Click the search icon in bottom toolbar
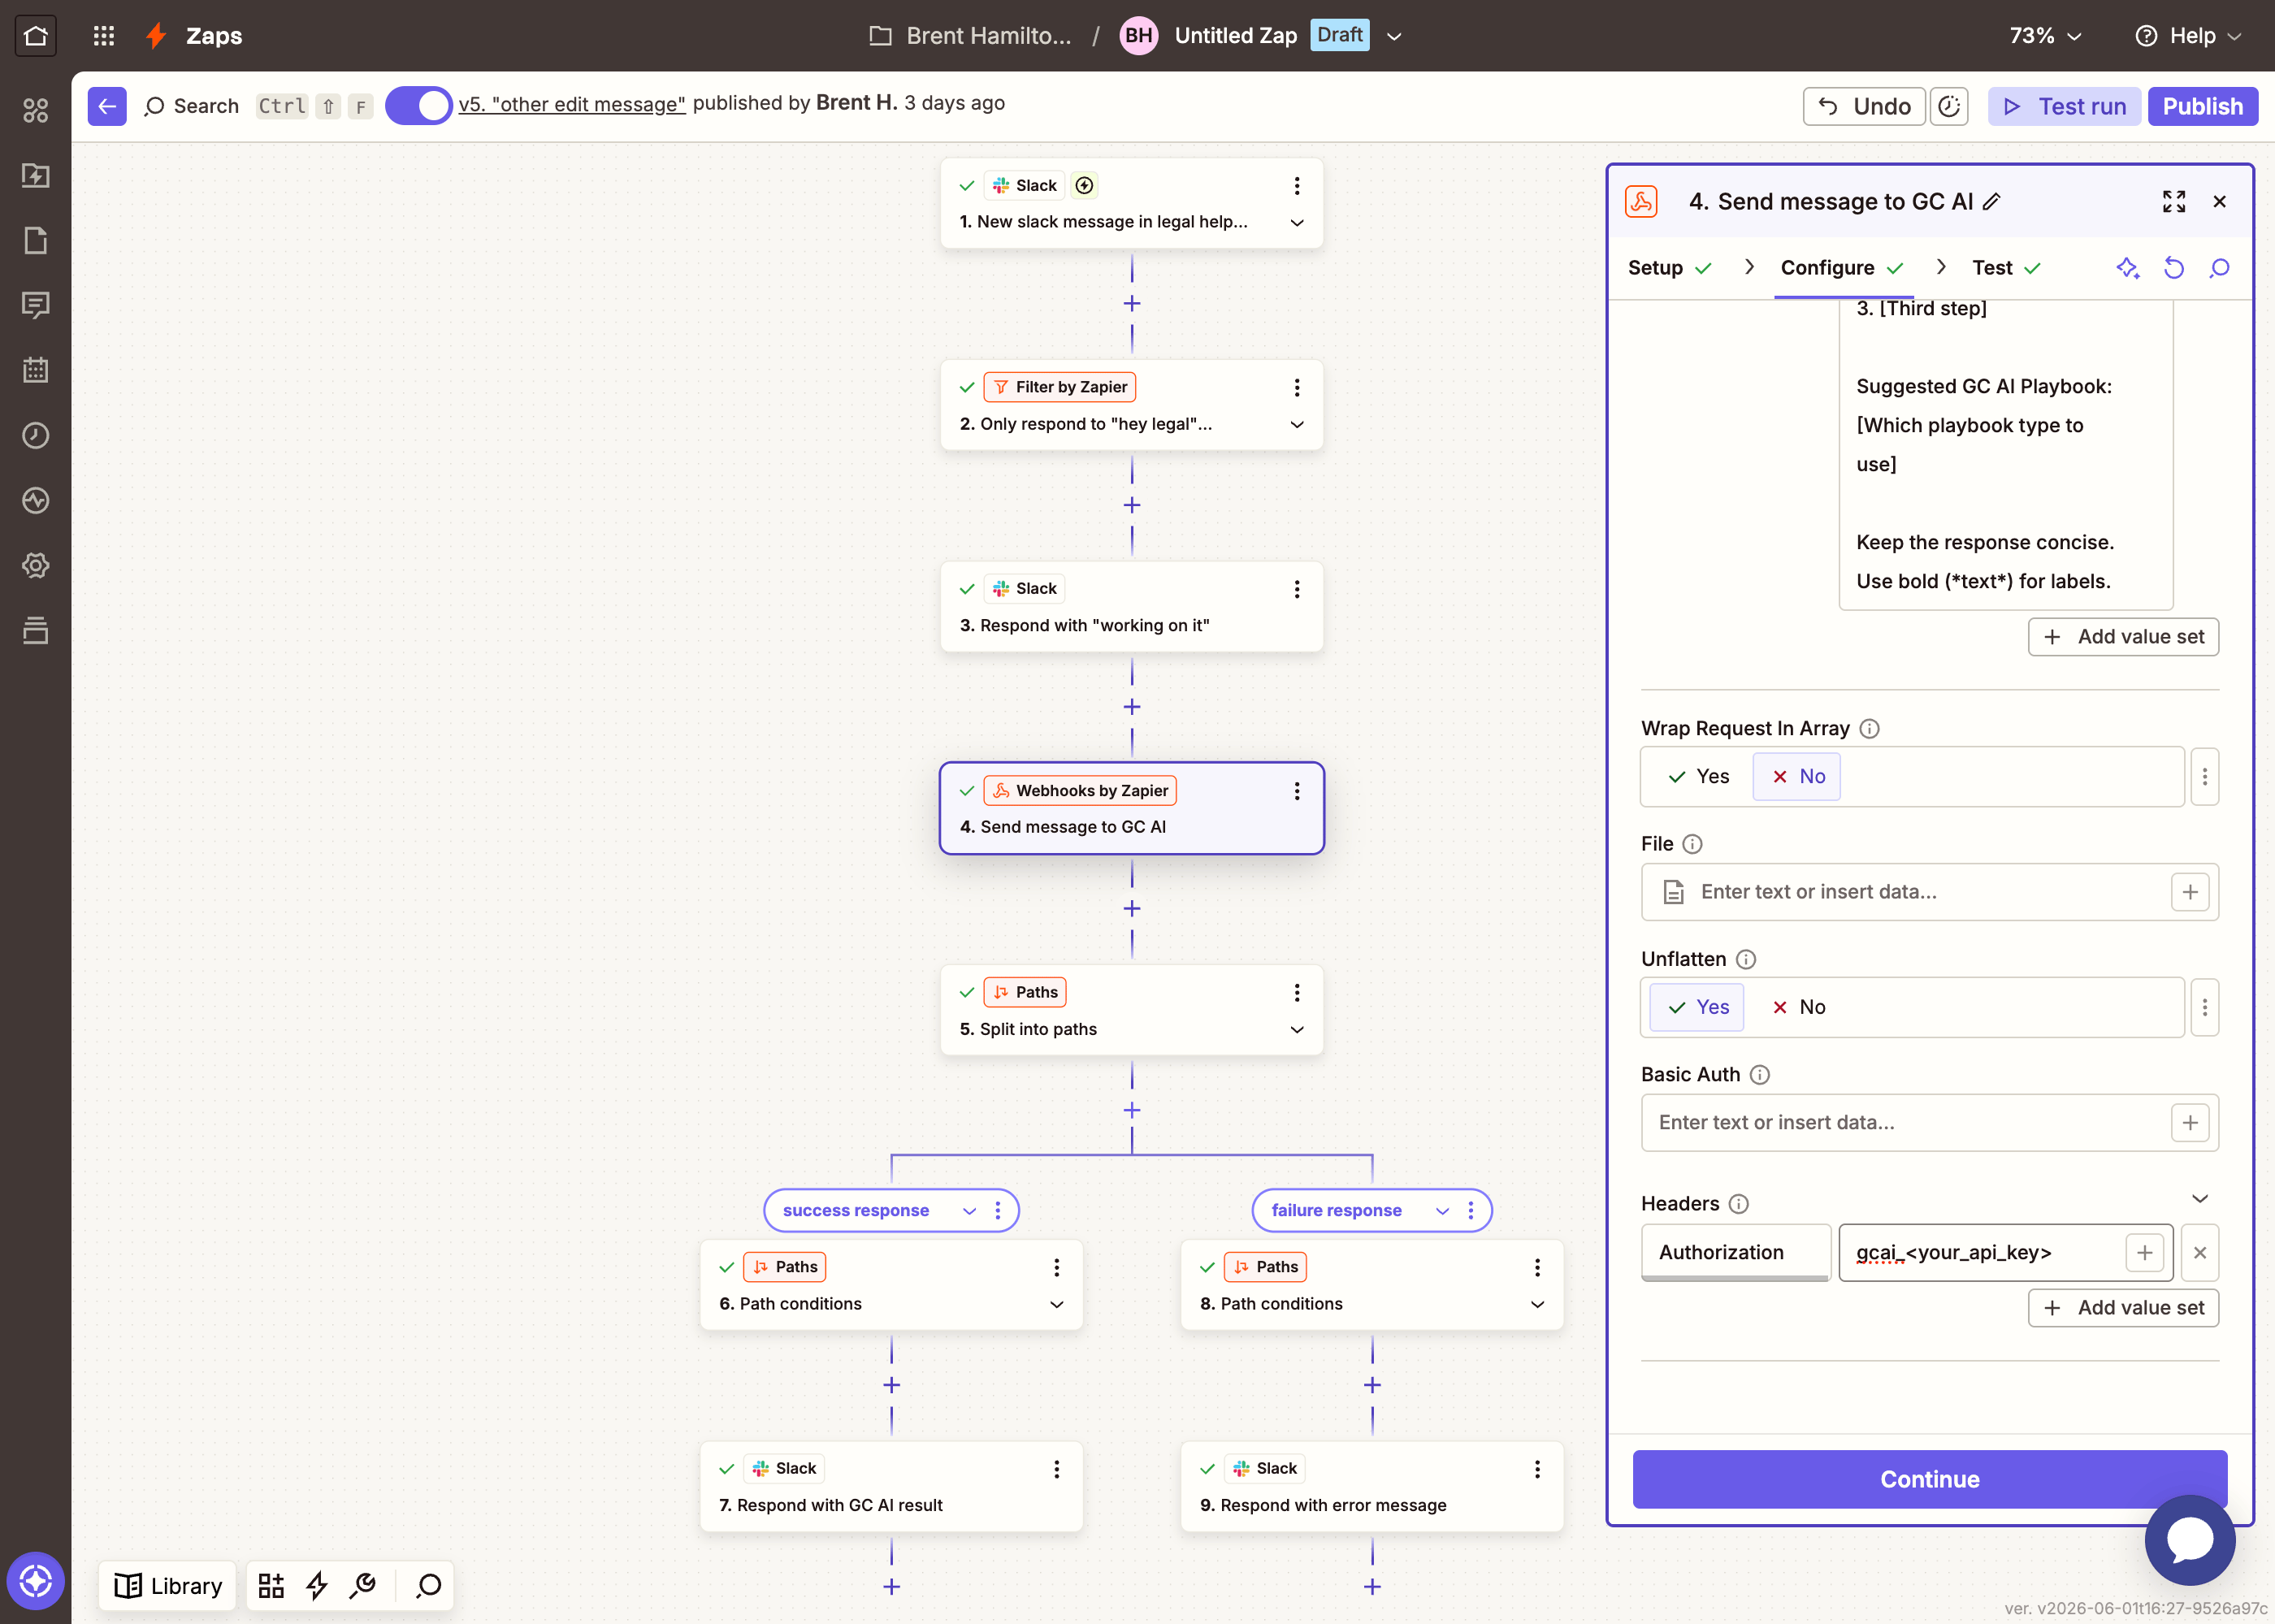The image size is (2275, 1624). coord(429,1586)
